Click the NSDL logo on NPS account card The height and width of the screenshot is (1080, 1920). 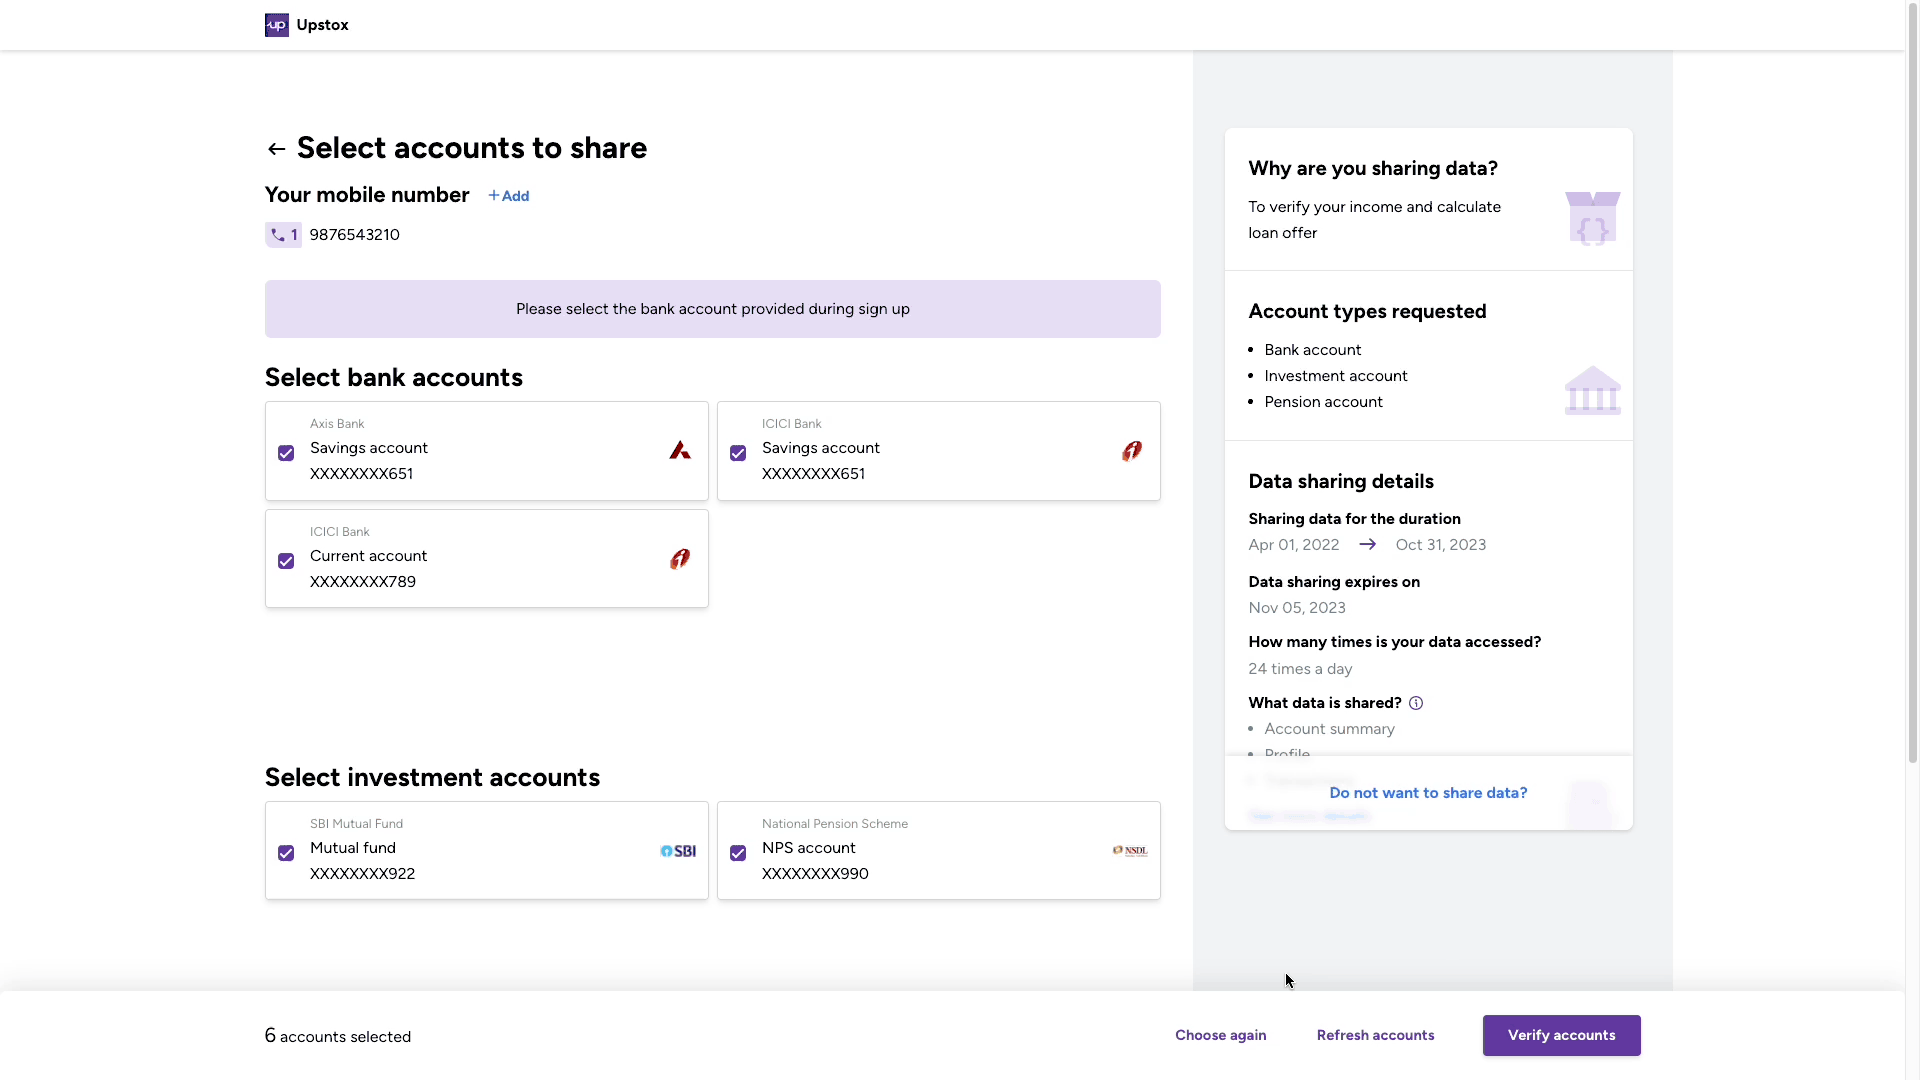(x=1130, y=851)
